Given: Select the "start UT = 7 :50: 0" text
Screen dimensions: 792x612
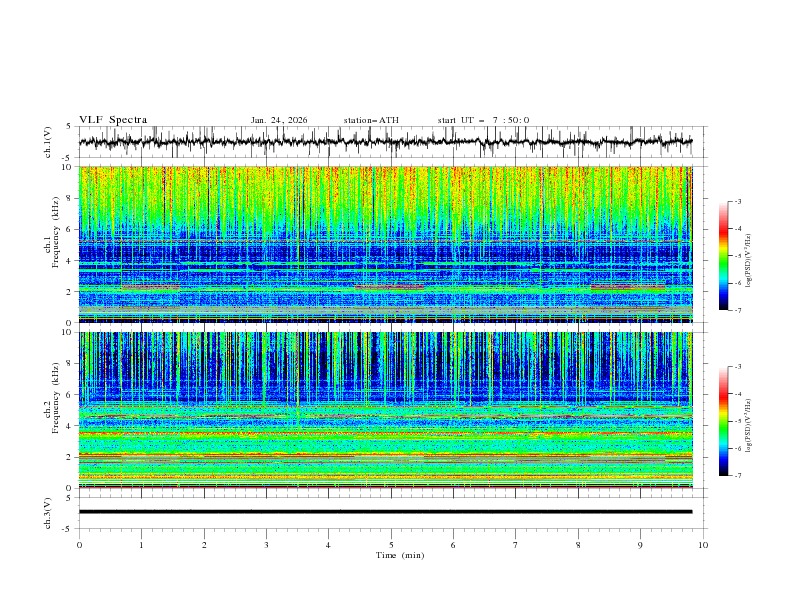Looking at the screenshot, I should click(483, 120).
